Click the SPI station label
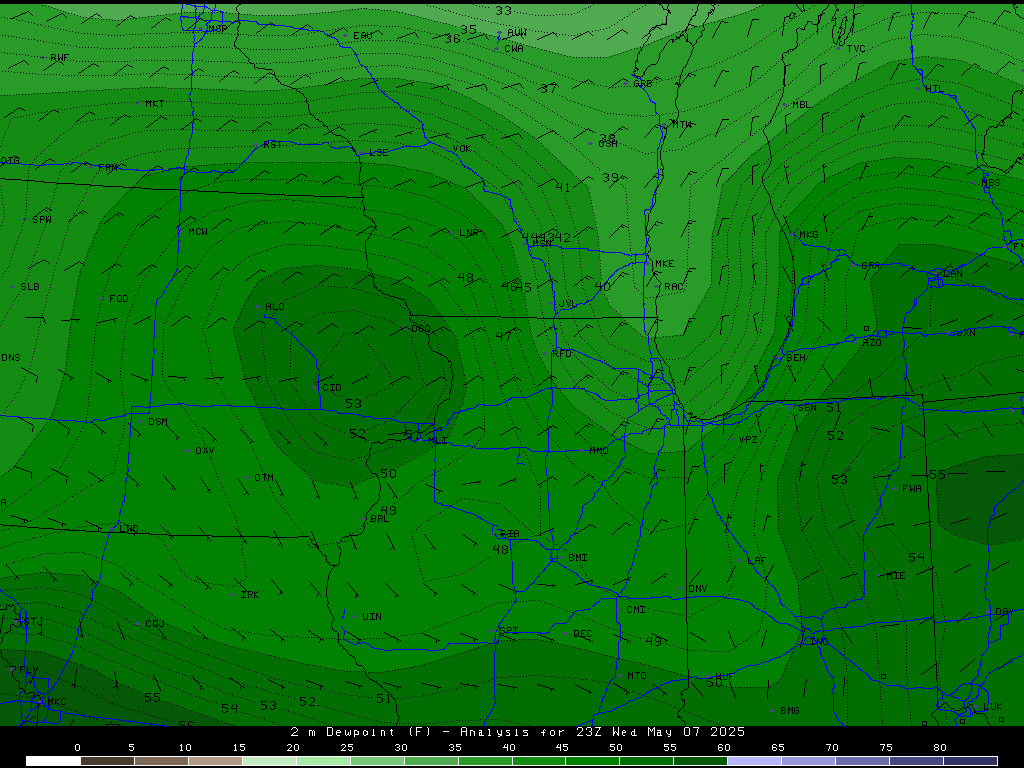This screenshot has height=768, width=1024. click(x=509, y=630)
